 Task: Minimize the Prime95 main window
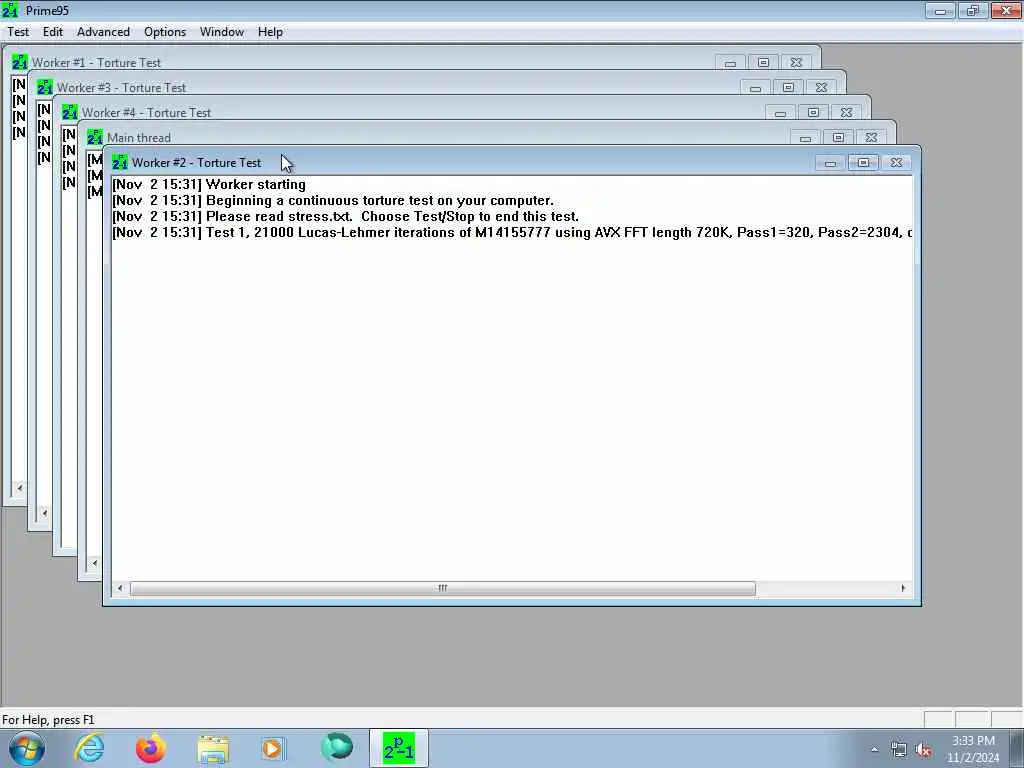pos(940,10)
